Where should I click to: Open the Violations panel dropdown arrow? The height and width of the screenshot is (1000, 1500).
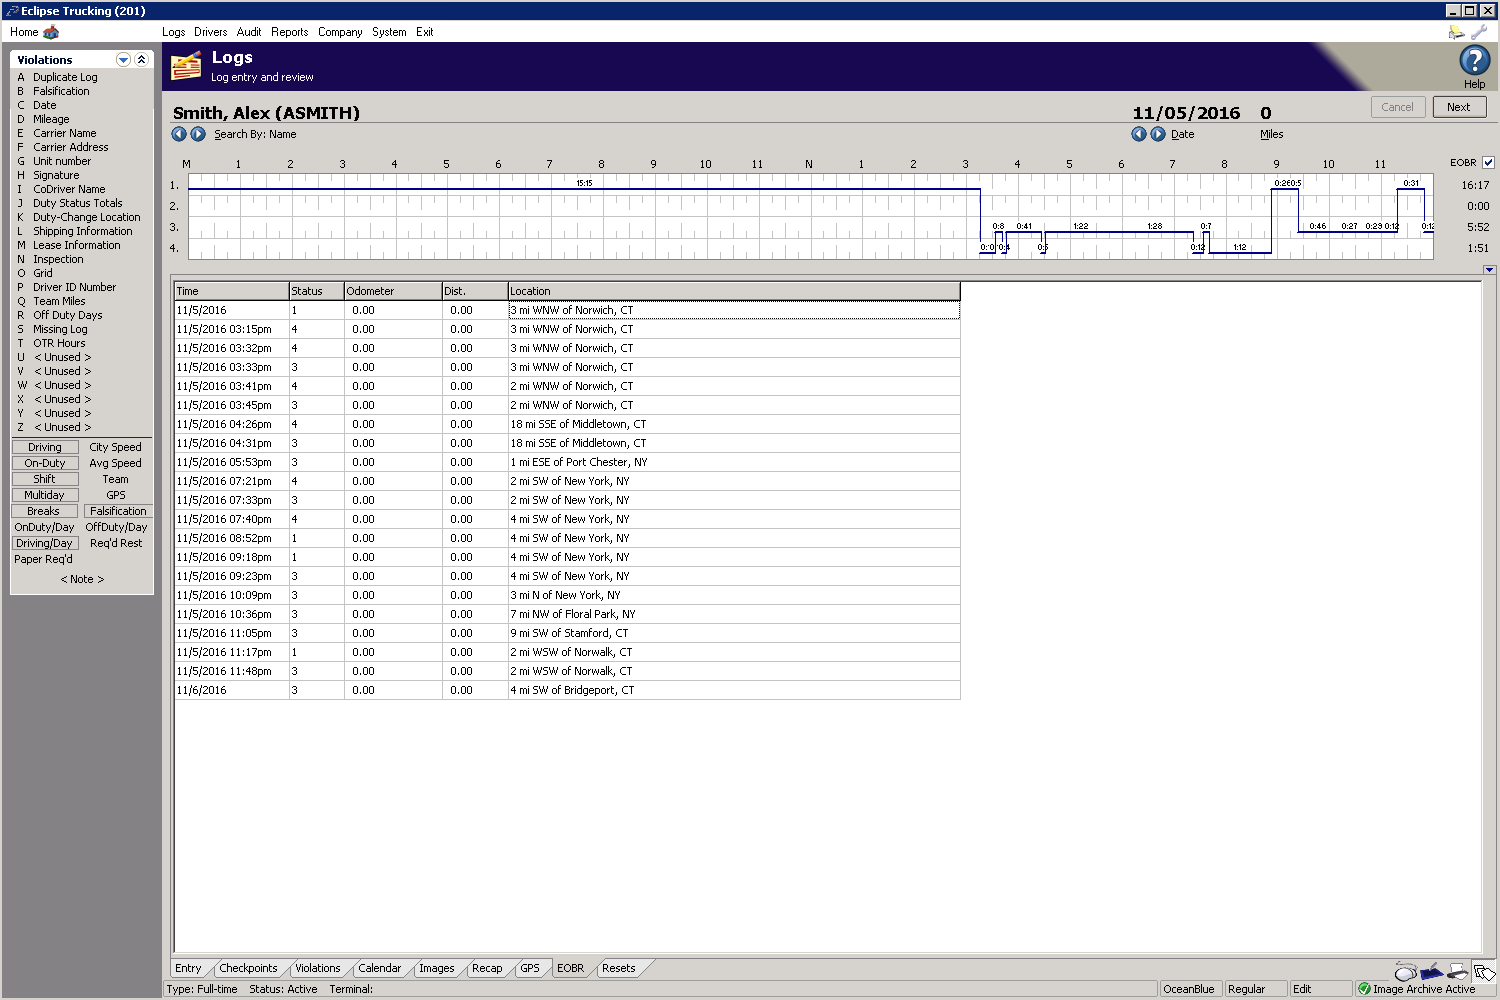click(123, 59)
